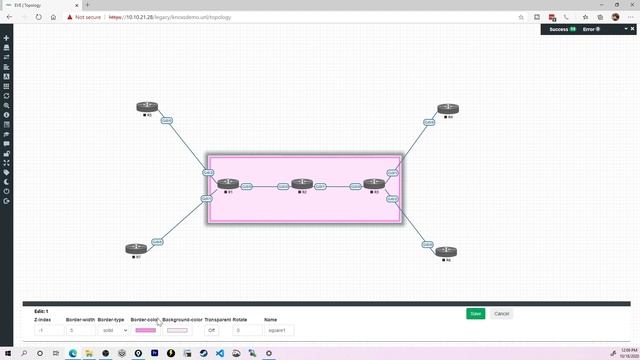Toggle night mode moon icon

(x=6, y=182)
